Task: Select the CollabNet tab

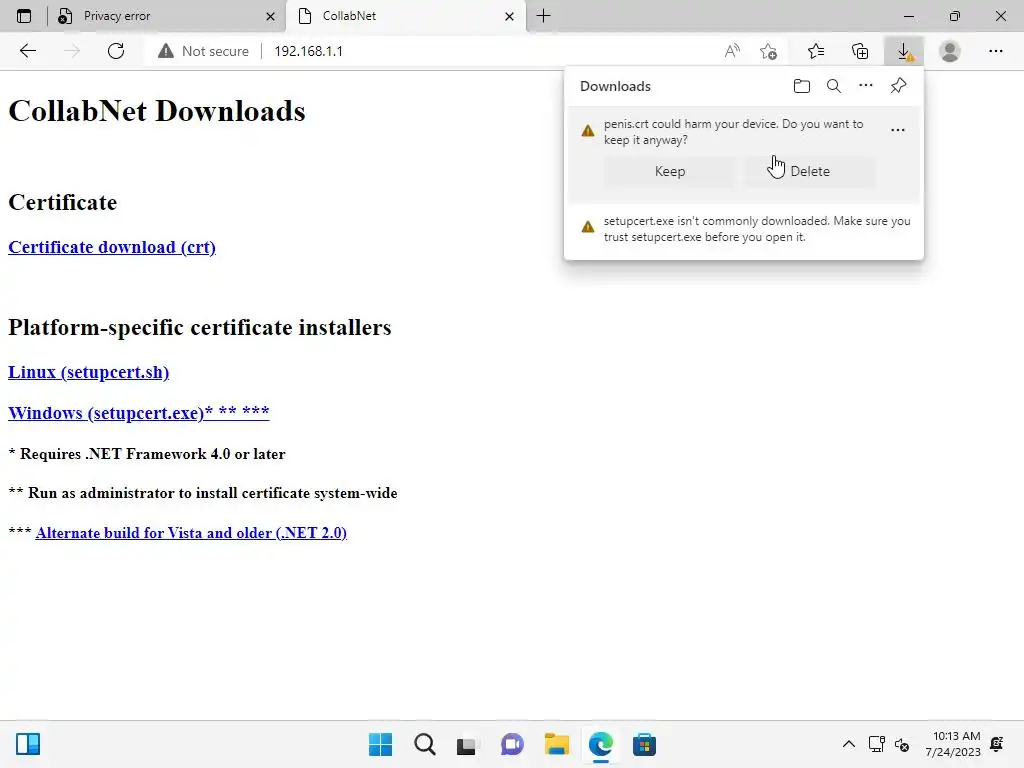Action: (405, 16)
